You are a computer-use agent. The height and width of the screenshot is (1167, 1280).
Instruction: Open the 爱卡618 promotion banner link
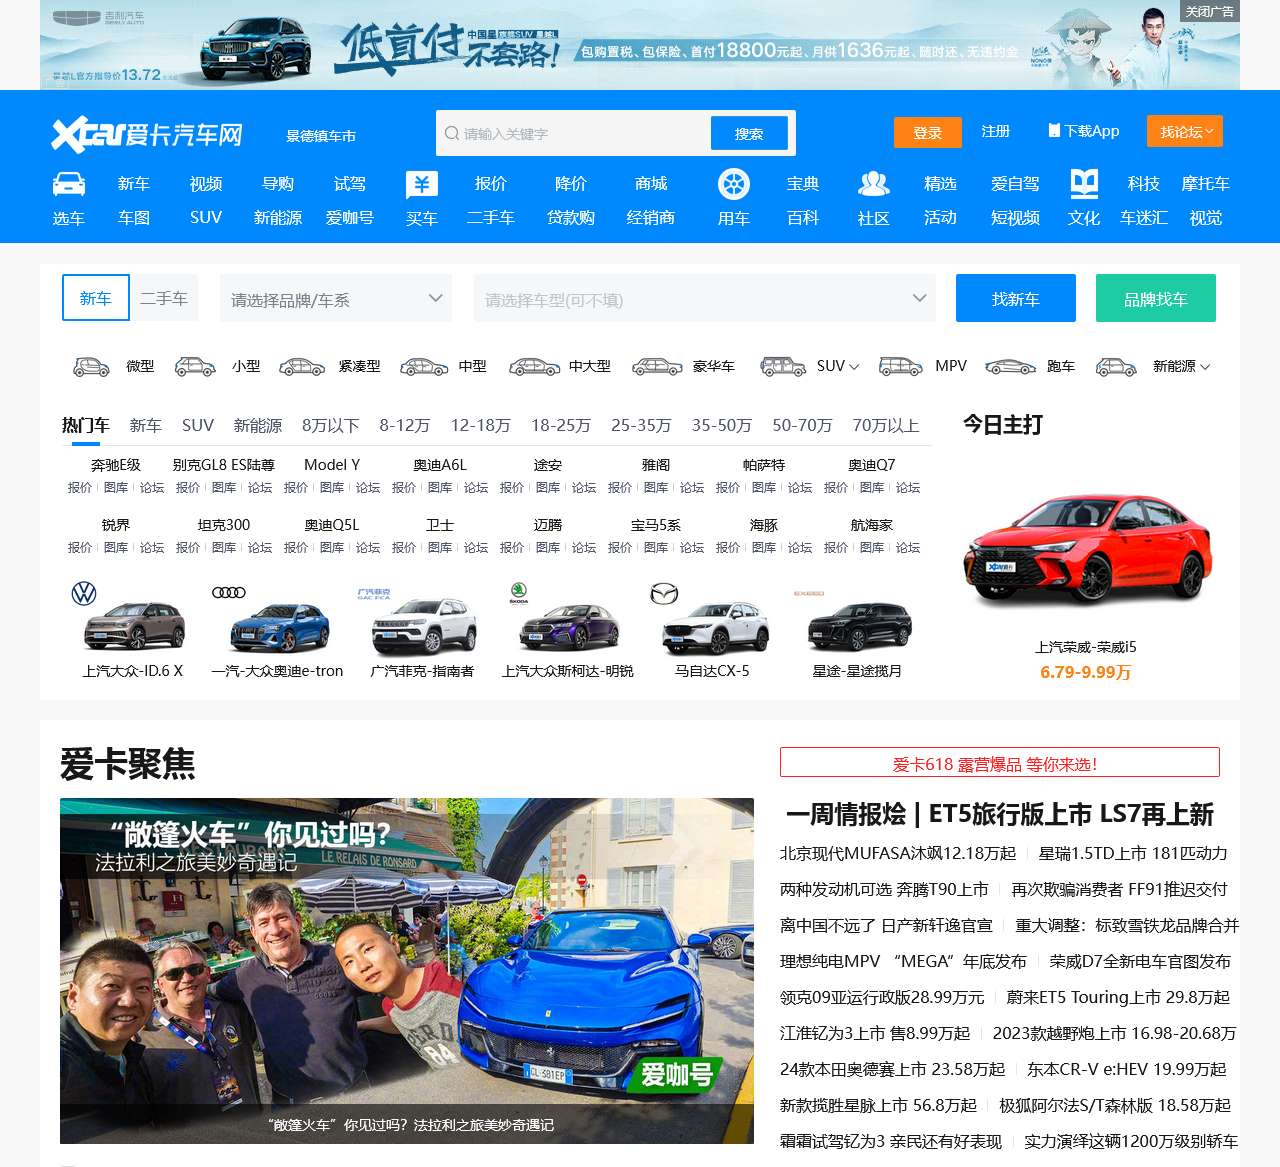click(x=1000, y=762)
